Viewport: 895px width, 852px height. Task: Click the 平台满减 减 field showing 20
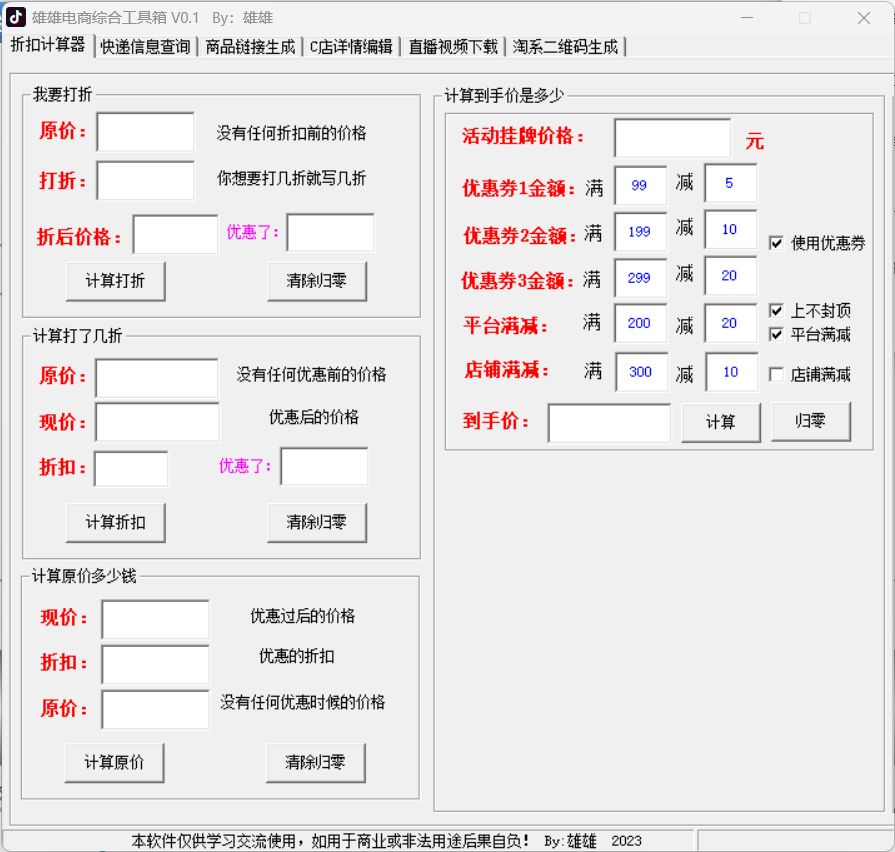[x=731, y=323]
